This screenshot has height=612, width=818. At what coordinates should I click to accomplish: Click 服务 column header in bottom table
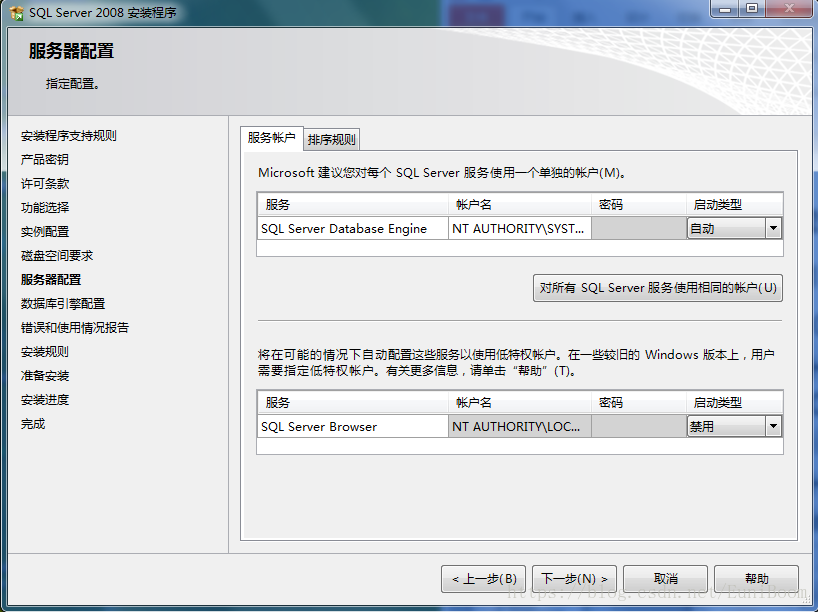point(353,402)
